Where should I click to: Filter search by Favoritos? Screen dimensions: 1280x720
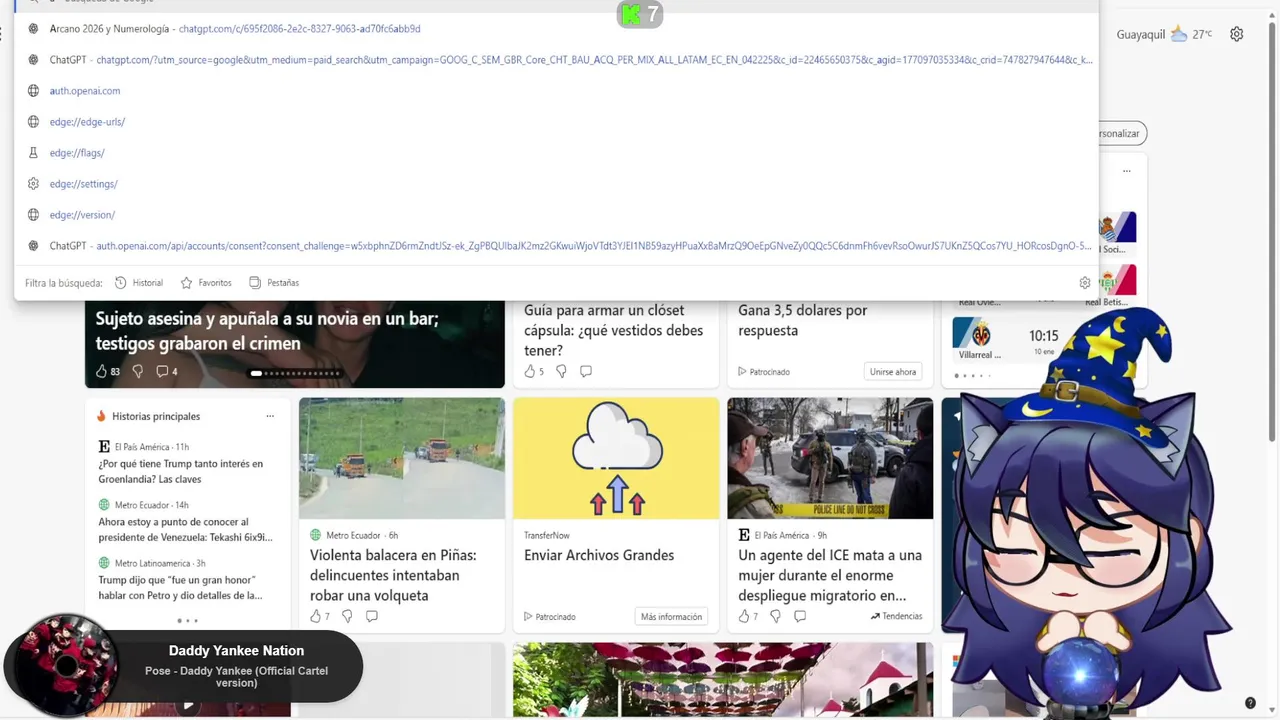click(x=206, y=283)
